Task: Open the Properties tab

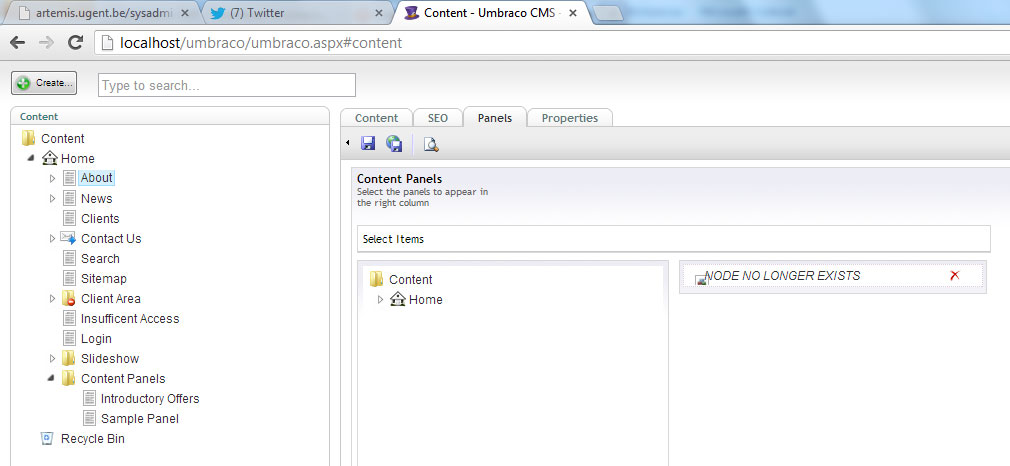Action: tap(569, 118)
